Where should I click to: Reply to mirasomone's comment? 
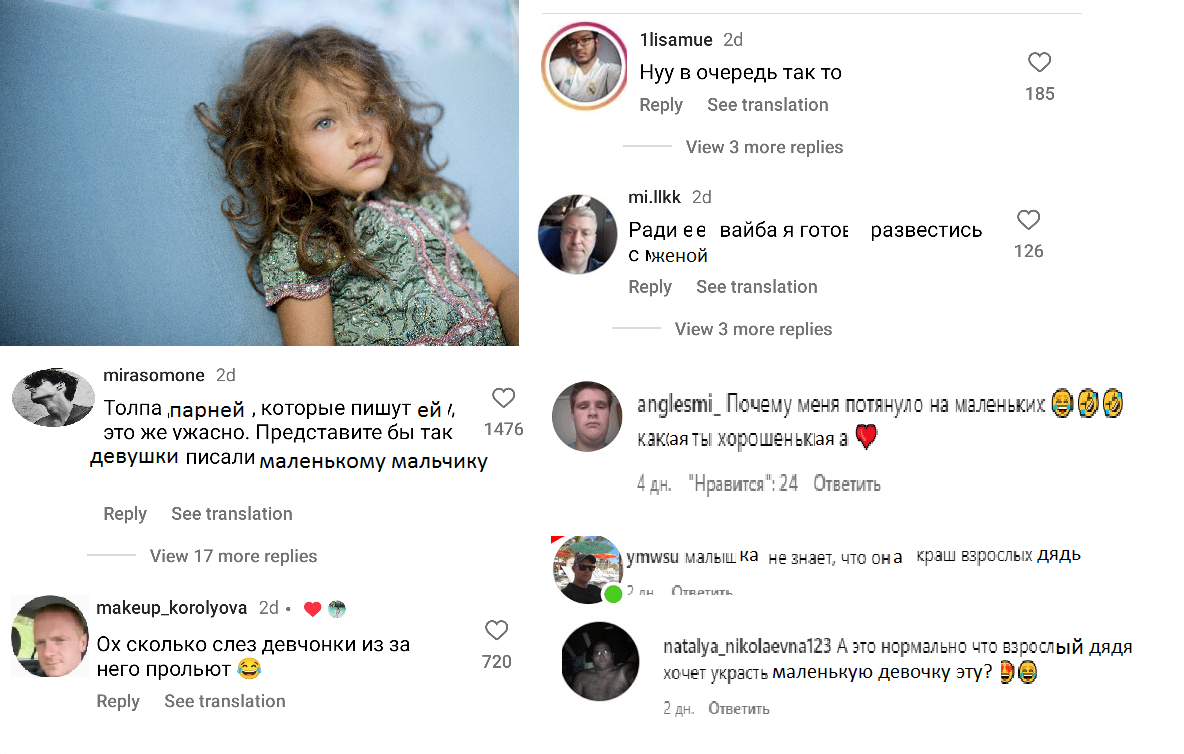125,514
